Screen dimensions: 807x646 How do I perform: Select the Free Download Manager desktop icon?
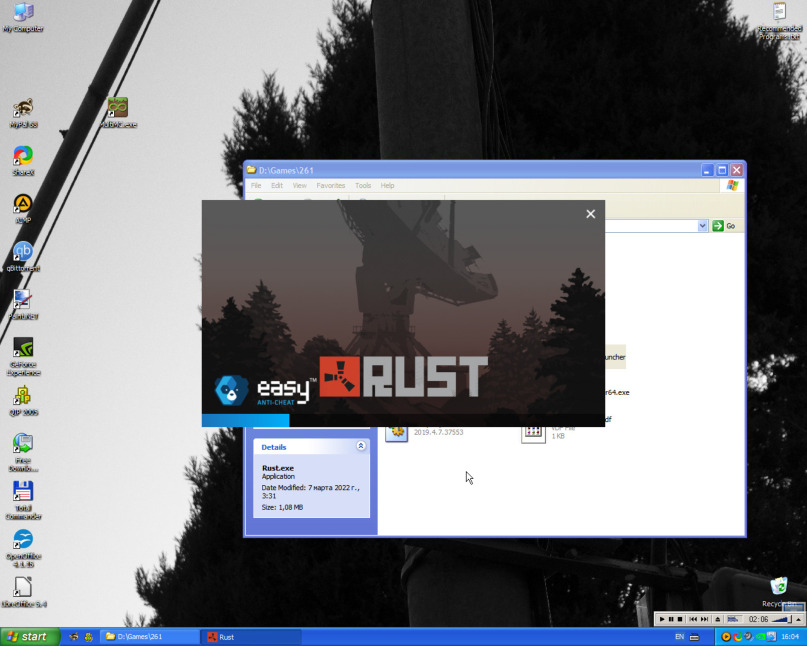(x=23, y=452)
